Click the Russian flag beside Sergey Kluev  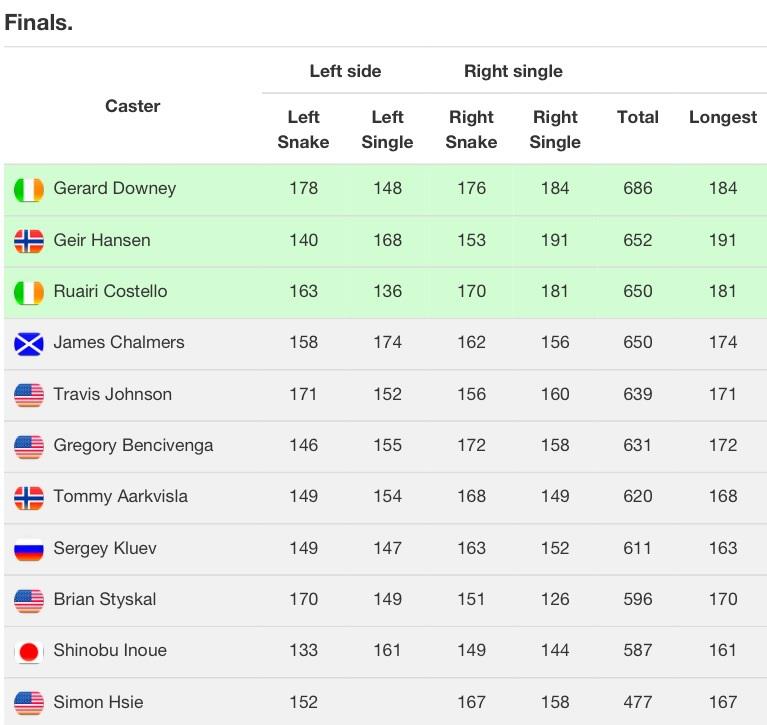tap(29, 549)
